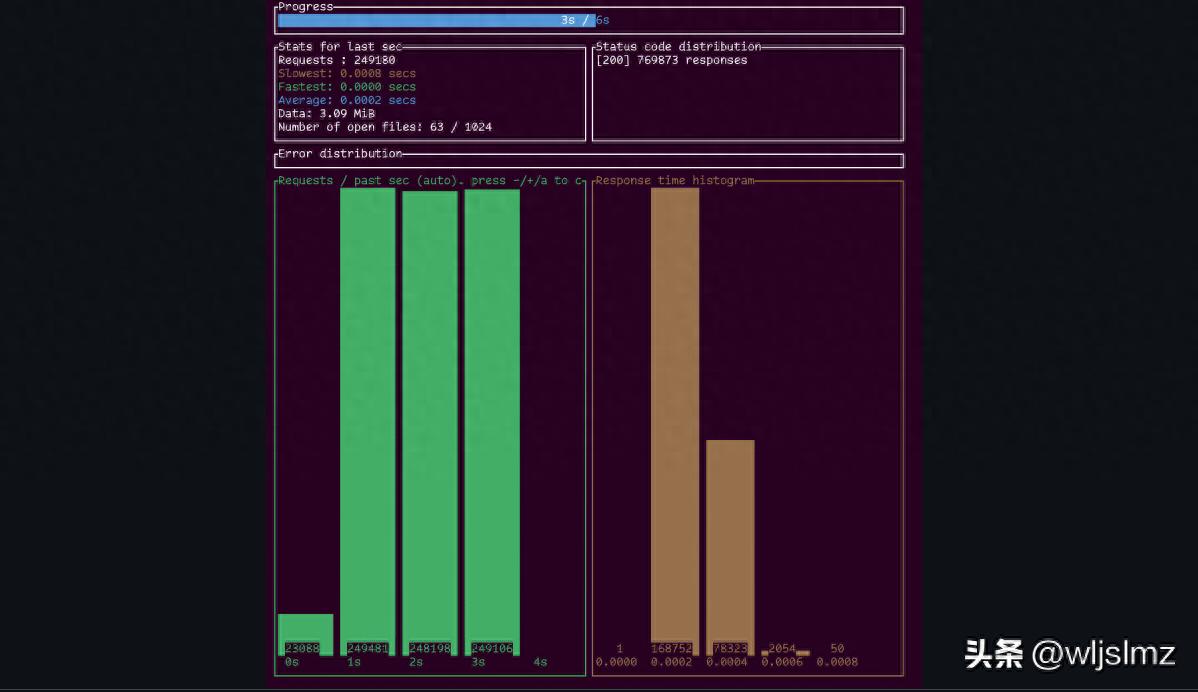Click the histogram bar labeled 78323
The image size is (1198, 692).
(730, 547)
